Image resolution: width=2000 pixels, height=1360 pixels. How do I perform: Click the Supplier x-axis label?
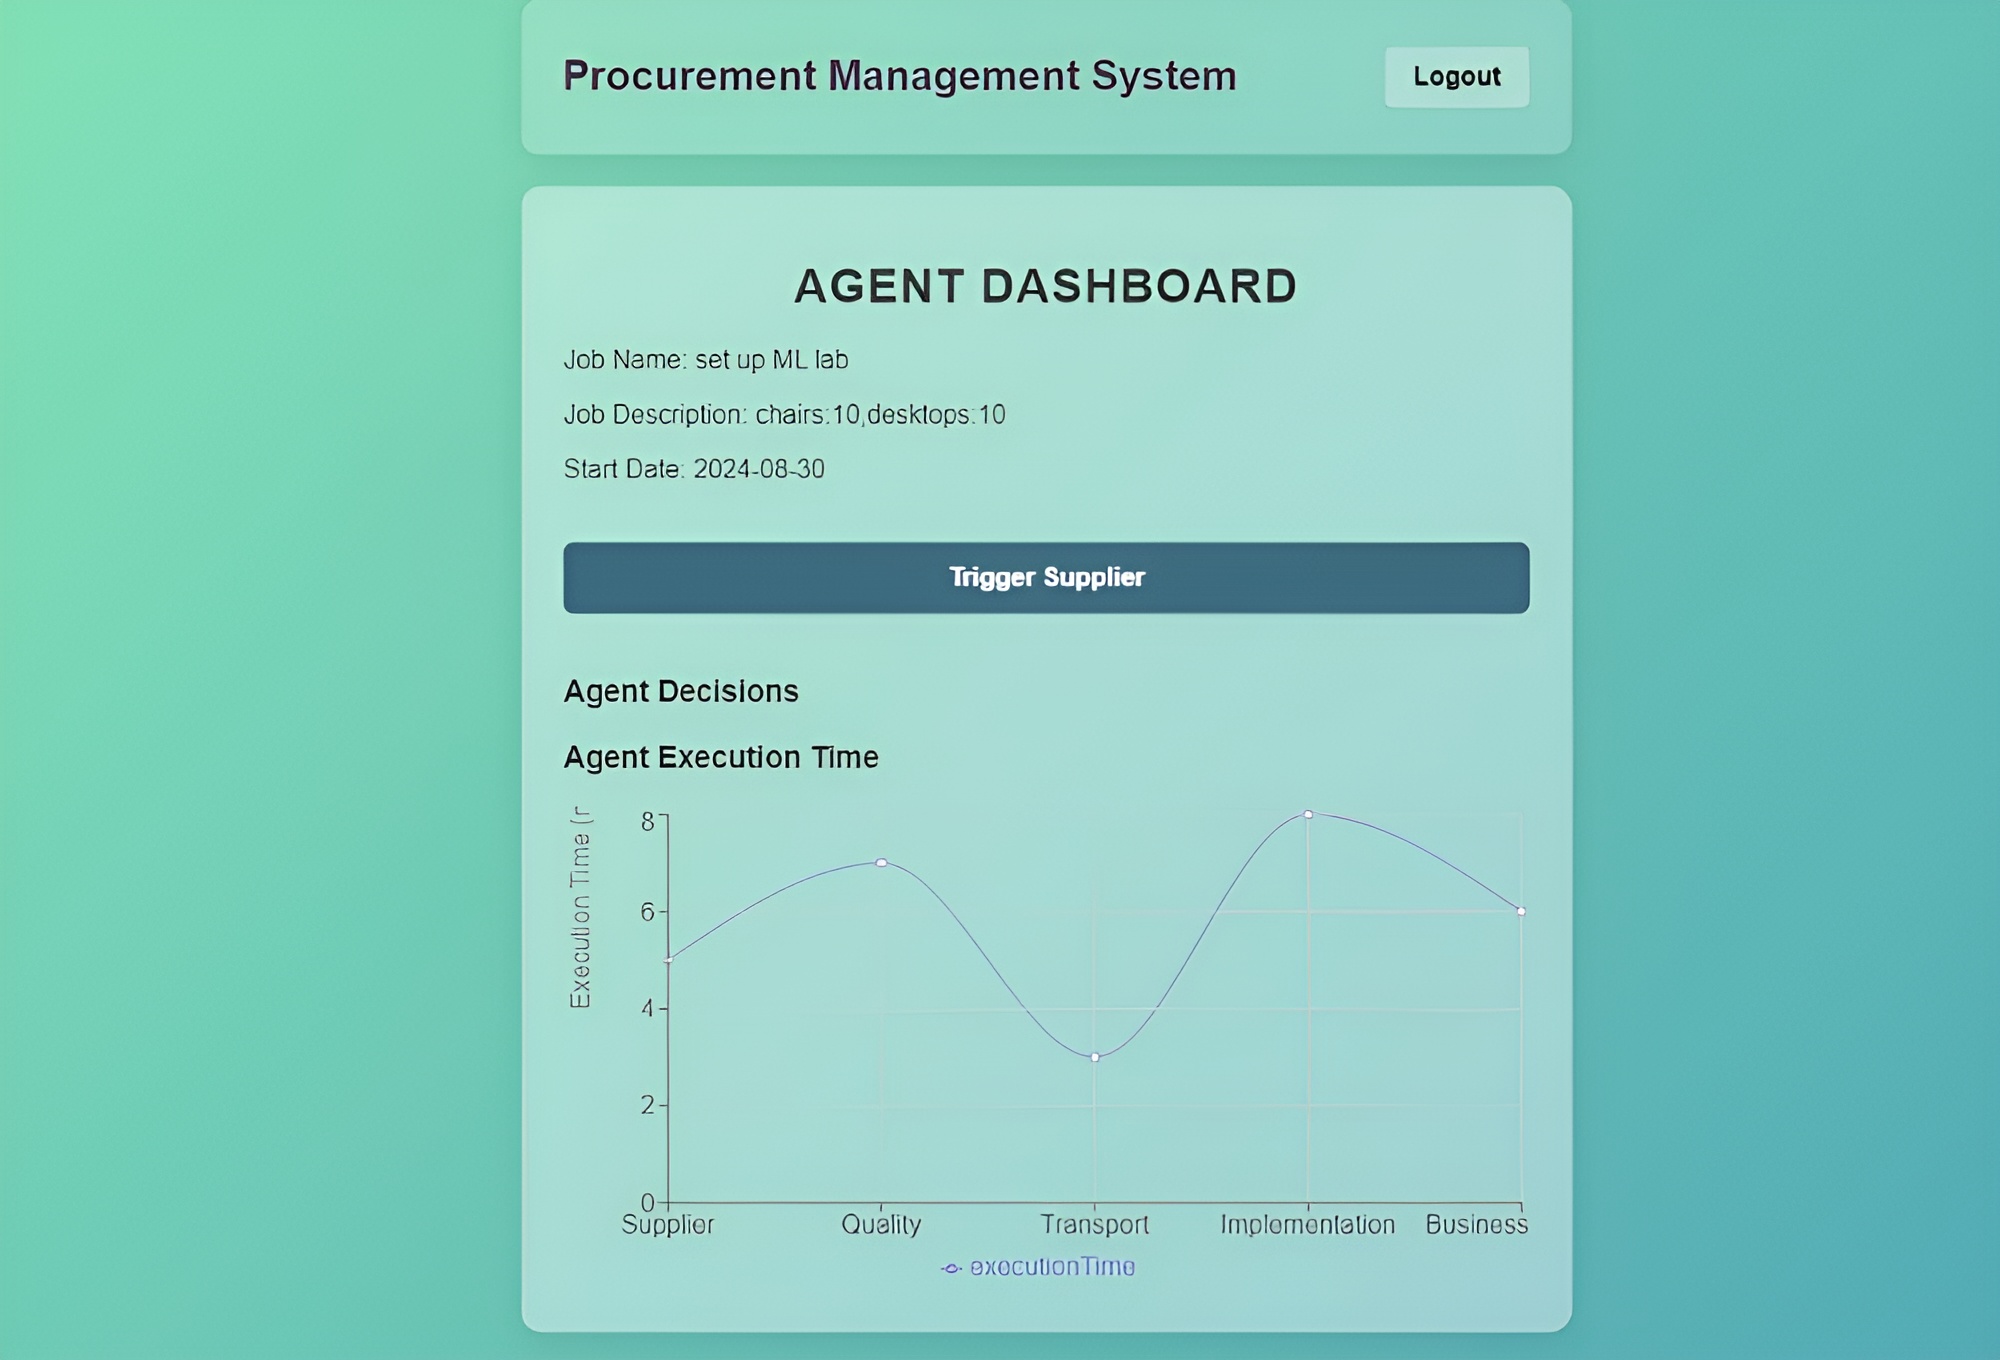point(668,1224)
